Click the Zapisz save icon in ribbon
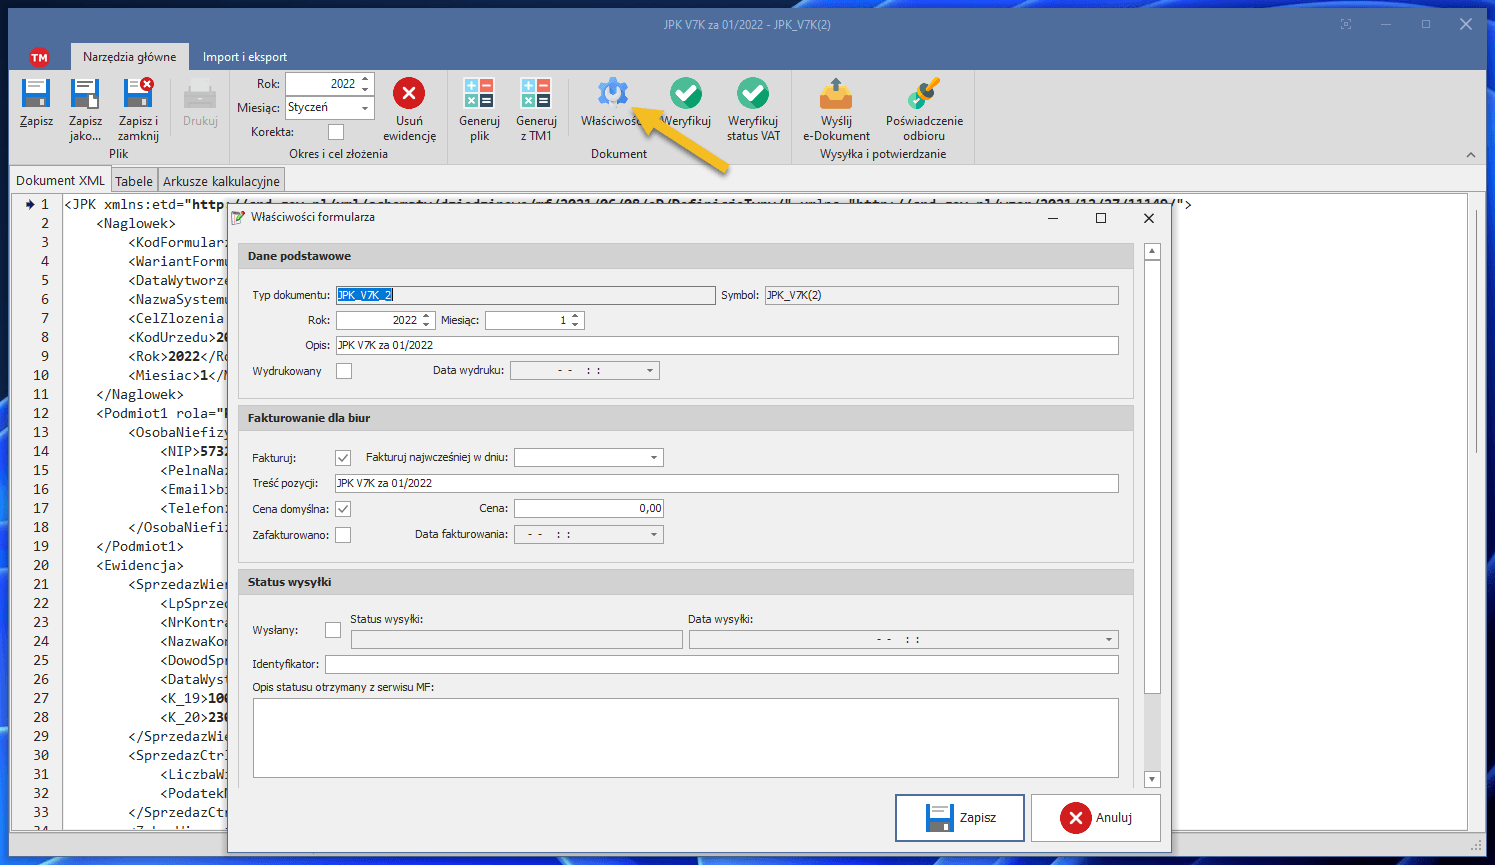This screenshot has width=1495, height=865. click(x=36, y=95)
